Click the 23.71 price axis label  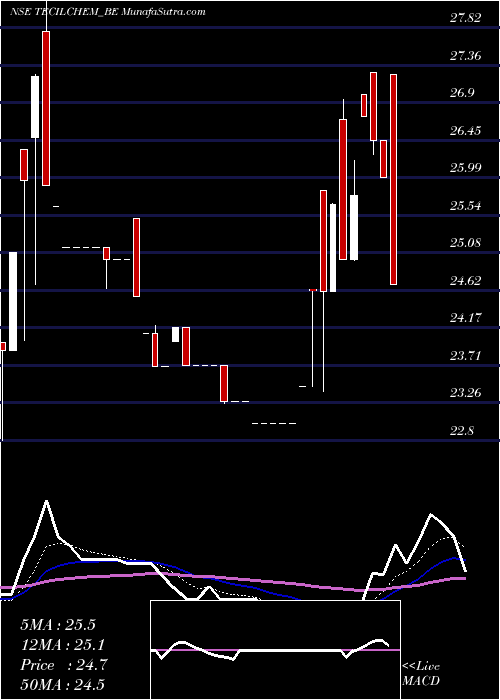[466, 356]
